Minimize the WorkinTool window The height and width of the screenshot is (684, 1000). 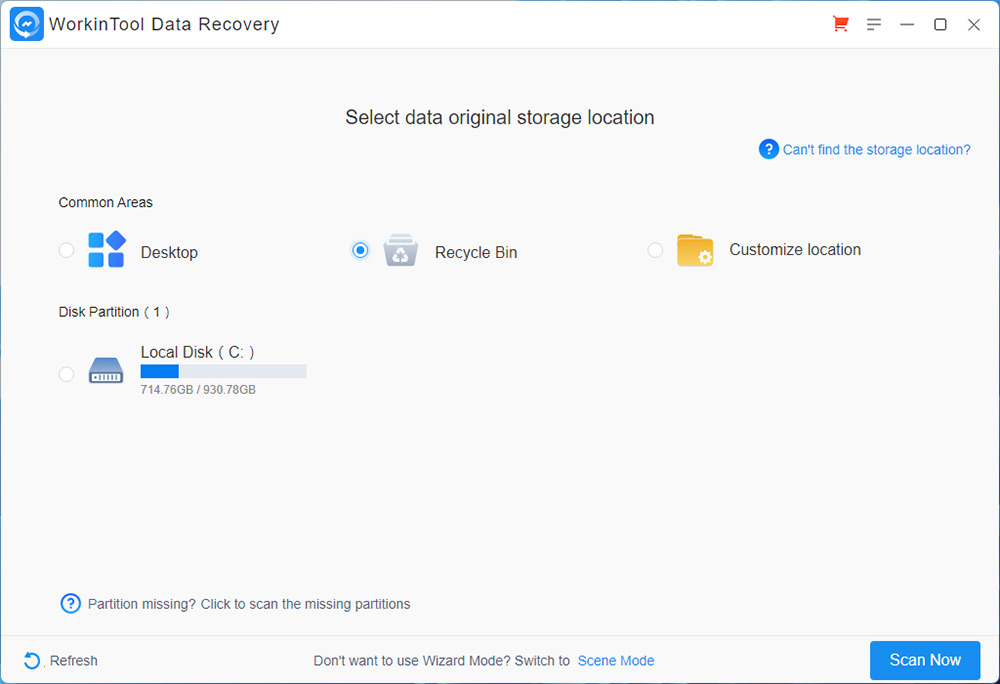pos(907,24)
